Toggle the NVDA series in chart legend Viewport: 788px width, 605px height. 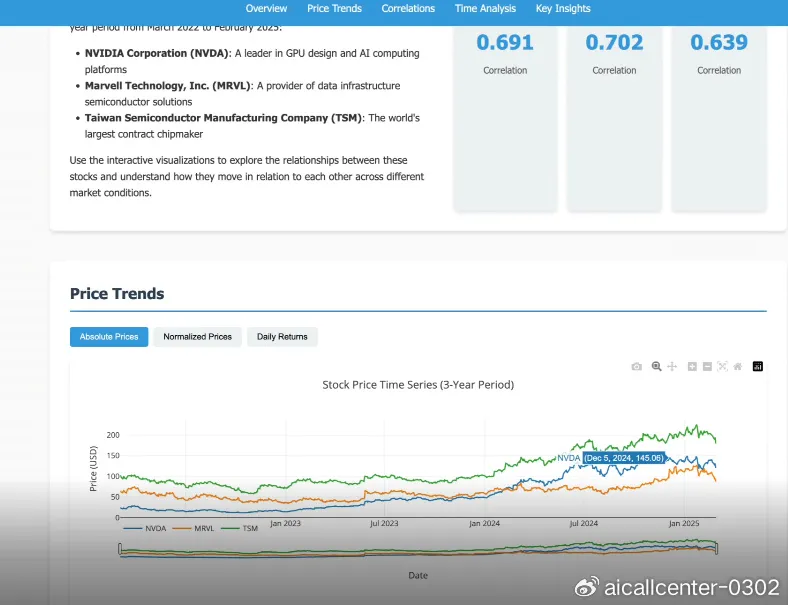tap(145, 529)
